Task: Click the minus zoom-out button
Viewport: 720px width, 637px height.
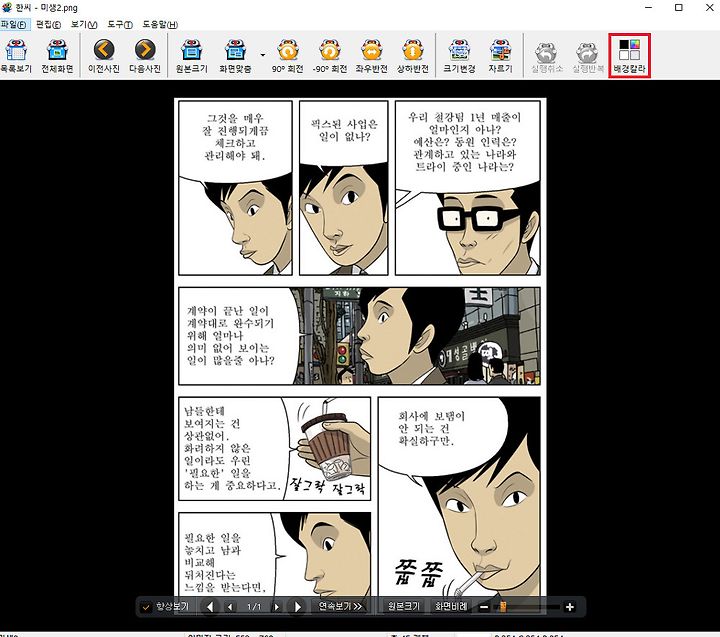Action: coord(484,607)
